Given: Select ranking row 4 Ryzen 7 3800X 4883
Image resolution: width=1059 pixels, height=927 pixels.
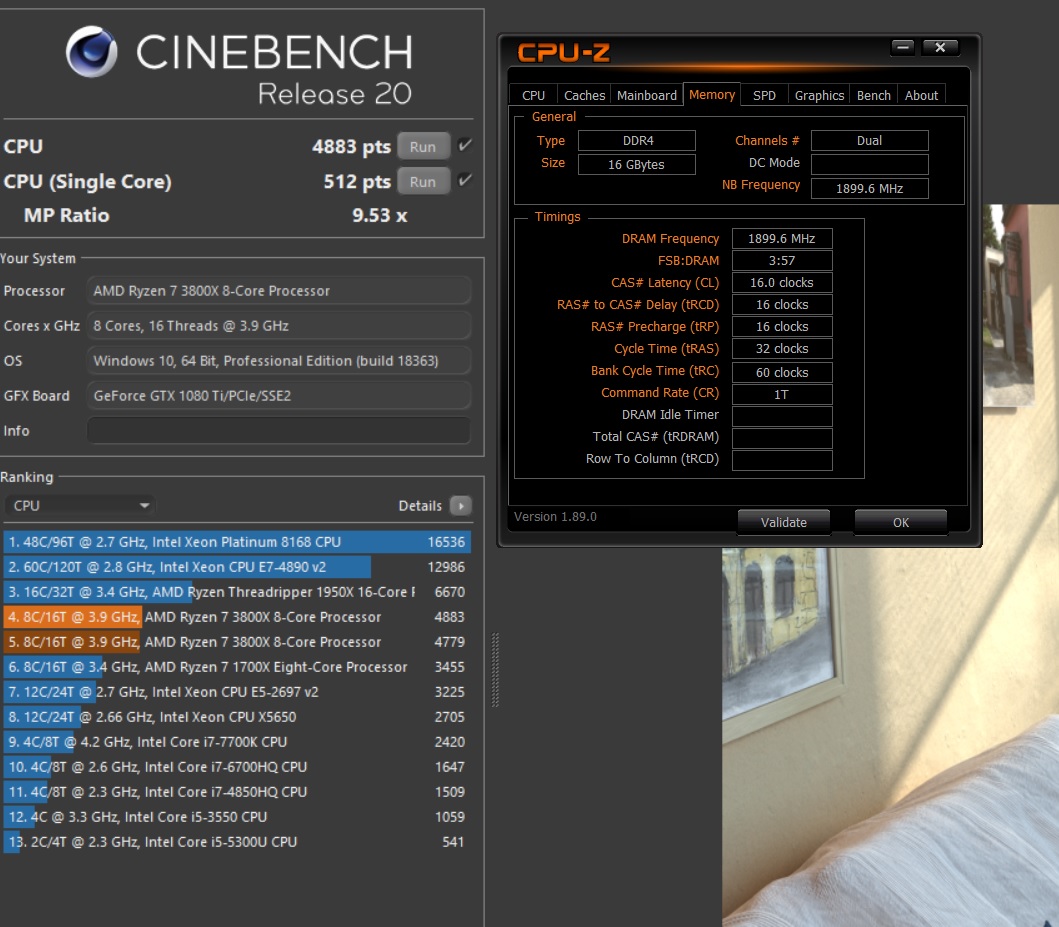Looking at the screenshot, I should [237, 617].
